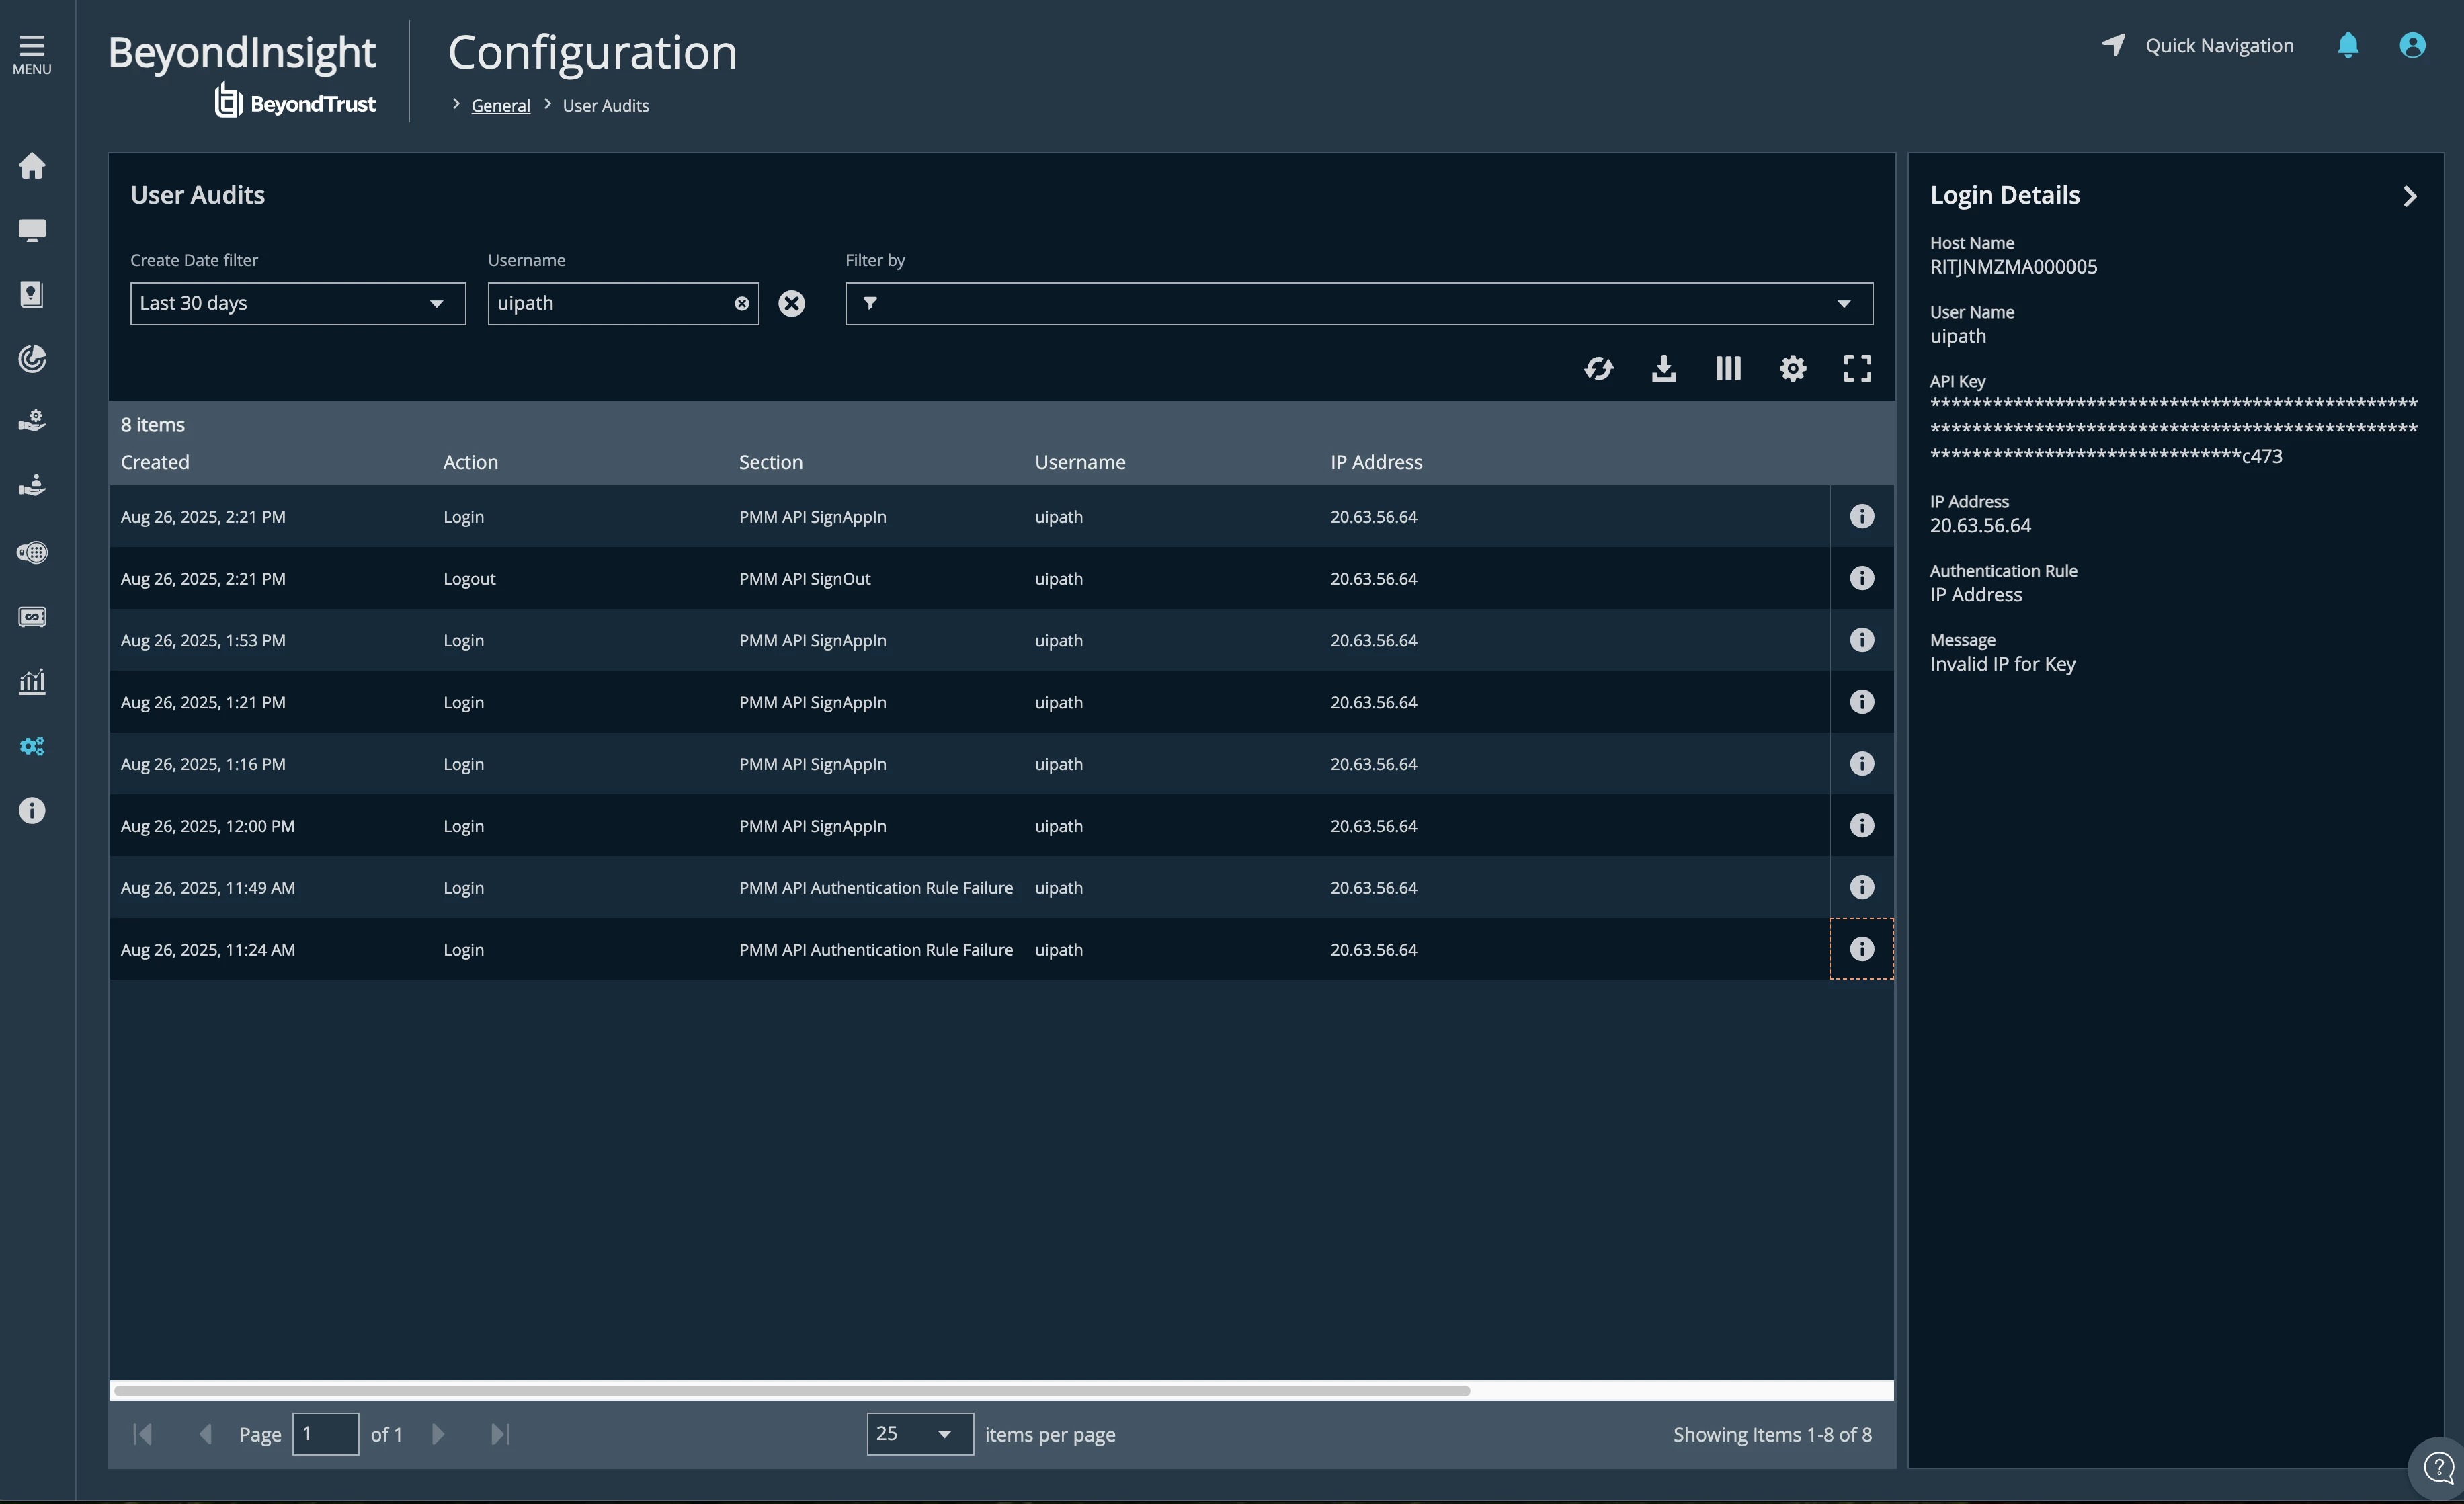Click the Quick Navigation arrow icon
2464x1504 pixels.
2113,45
